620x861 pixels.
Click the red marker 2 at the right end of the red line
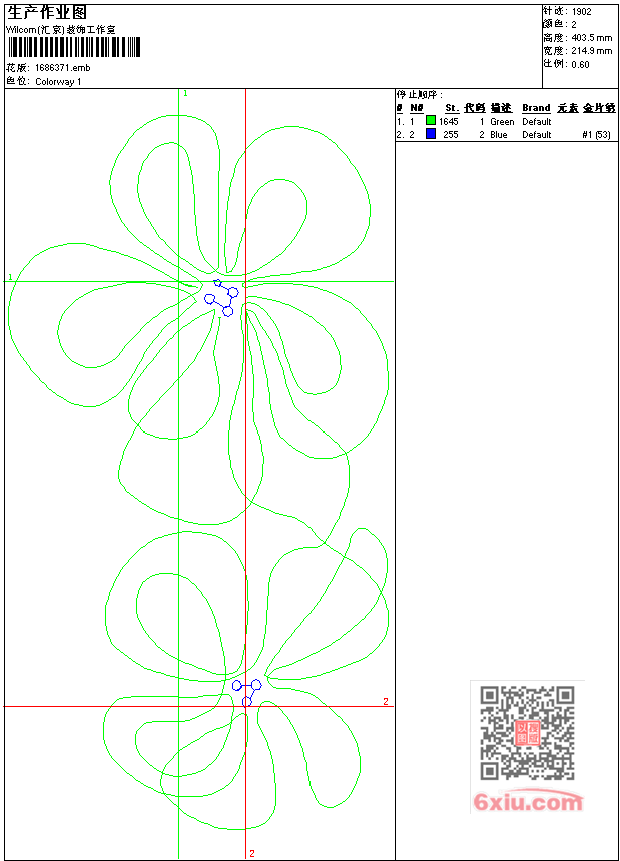click(x=385, y=702)
